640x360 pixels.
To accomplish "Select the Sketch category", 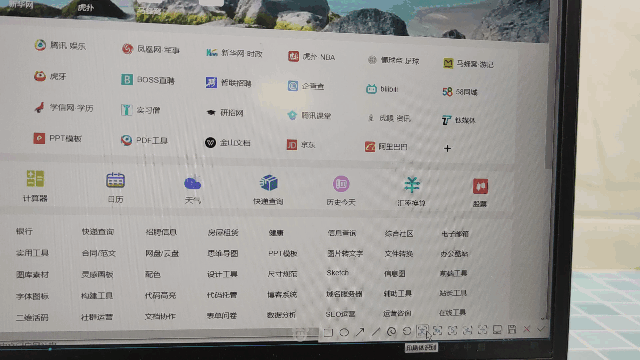I will tap(338, 273).
